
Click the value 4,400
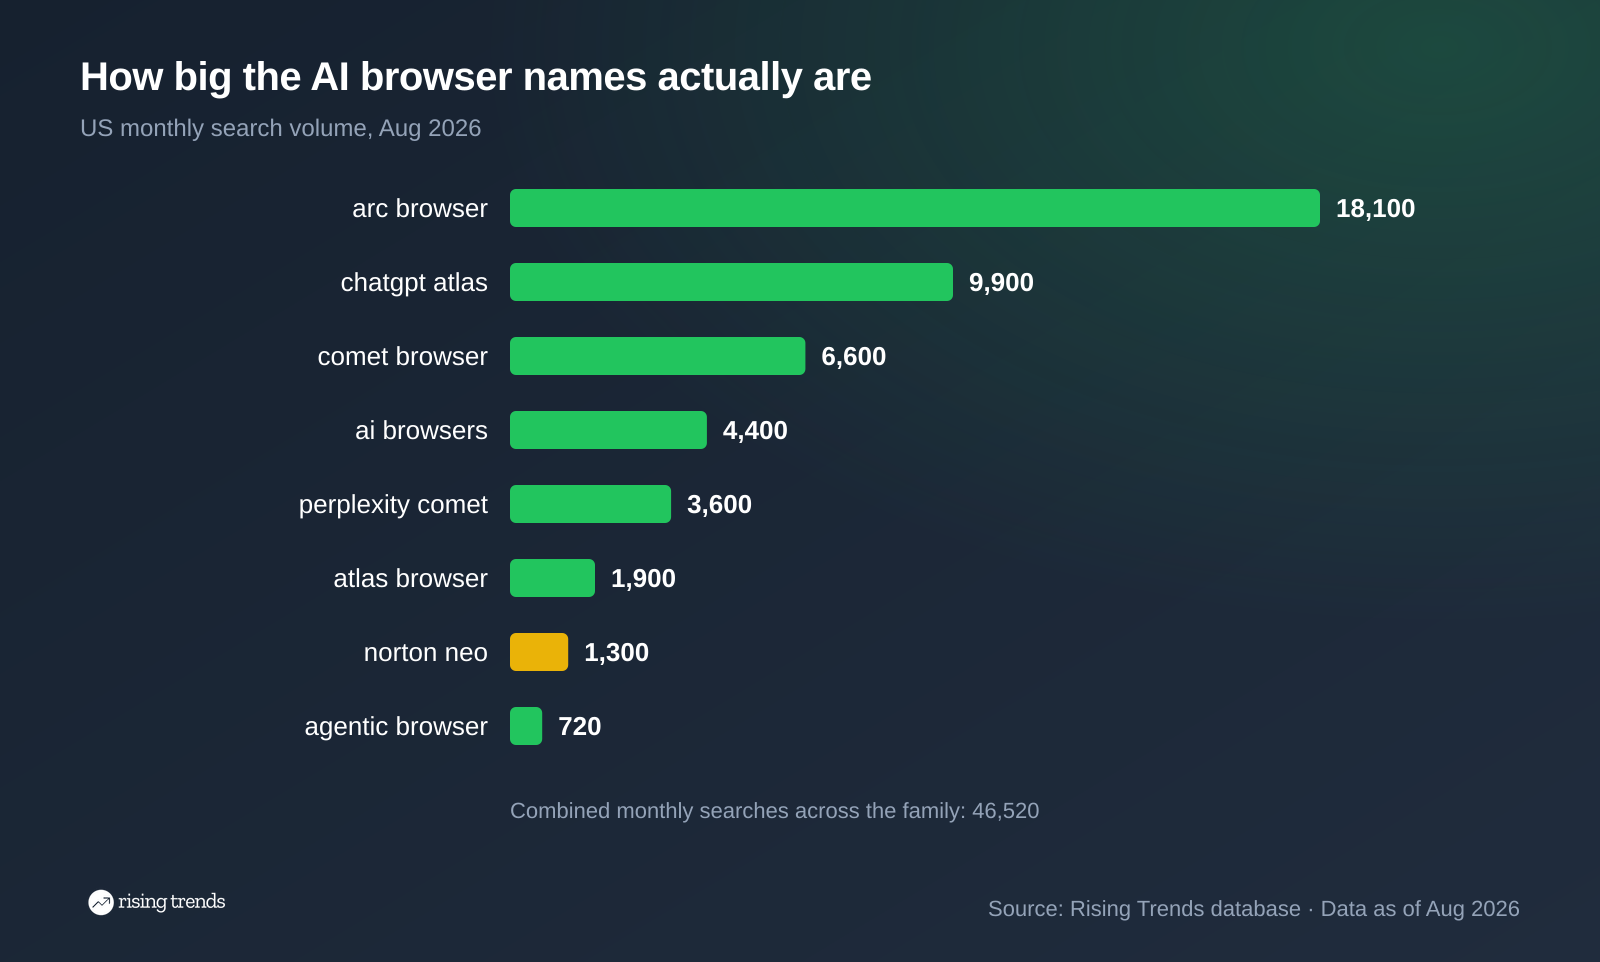[755, 430]
